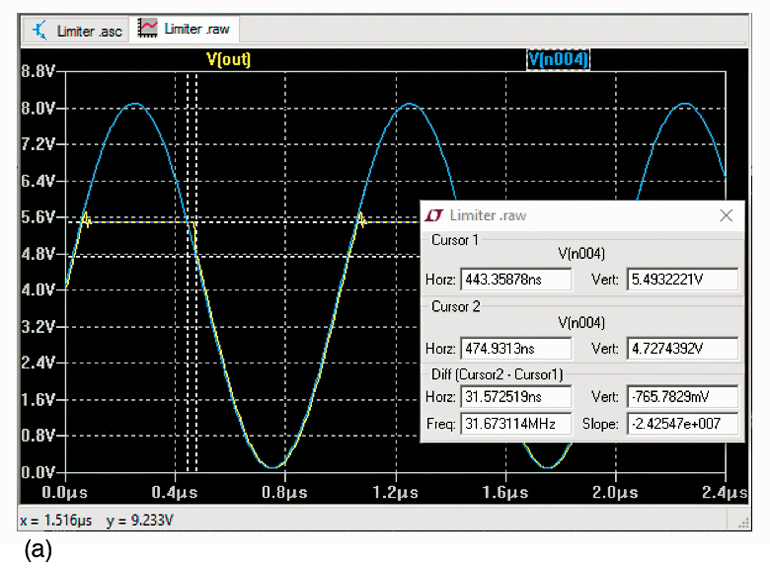Screen dimensions: 770x570
Task: Click Cursor 1 Horz value field
Action: pyautogui.click(x=515, y=280)
